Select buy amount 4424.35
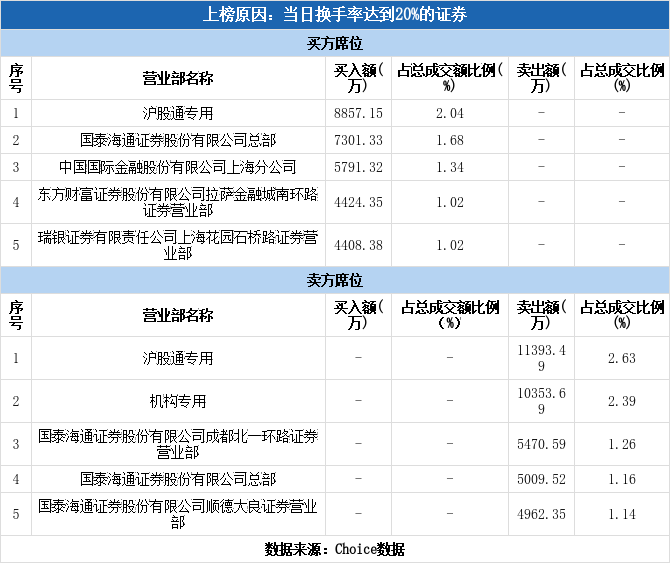Image resolution: width=670 pixels, height=563 pixels. pos(358,202)
